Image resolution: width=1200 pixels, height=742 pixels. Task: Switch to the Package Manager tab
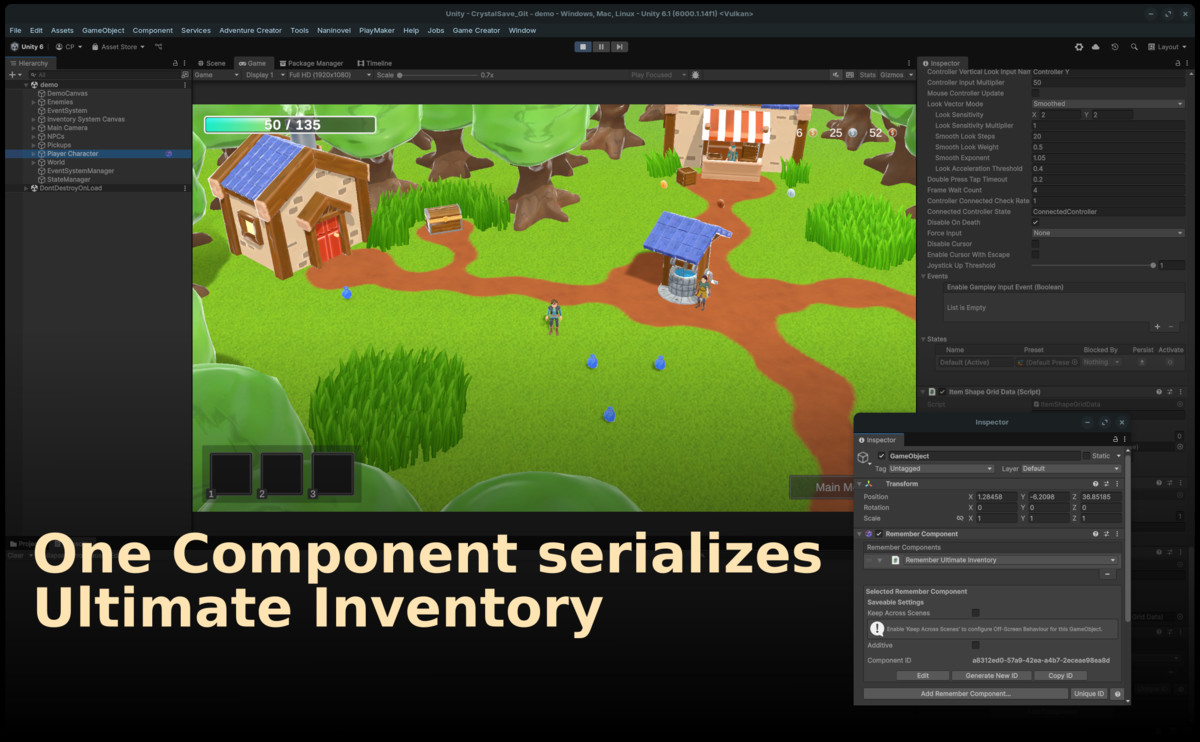[311, 63]
